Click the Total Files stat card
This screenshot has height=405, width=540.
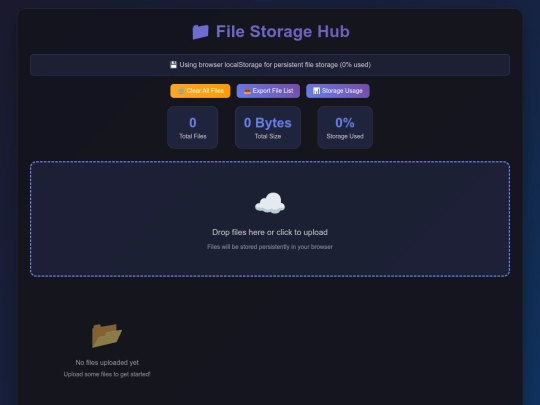[x=193, y=127]
